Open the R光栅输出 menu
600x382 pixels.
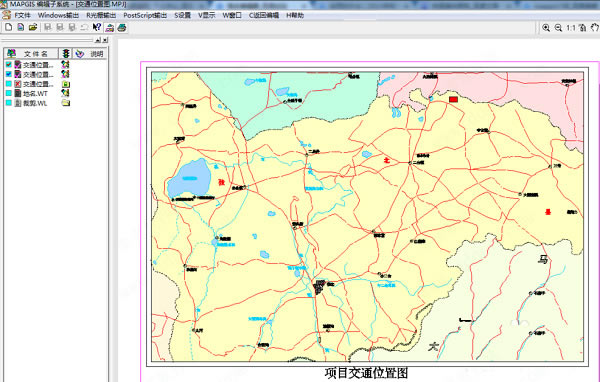101,15
